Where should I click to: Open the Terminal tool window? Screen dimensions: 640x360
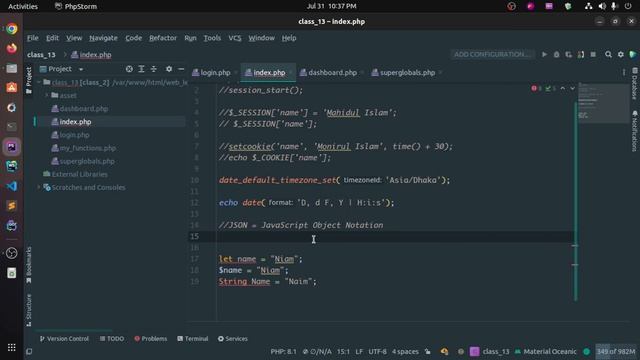193,339
